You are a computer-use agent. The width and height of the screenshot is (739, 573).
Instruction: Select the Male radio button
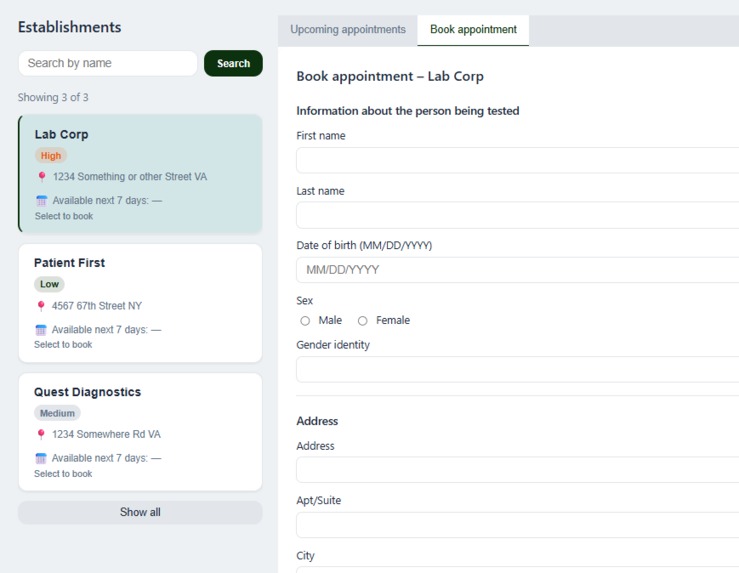tap(305, 321)
